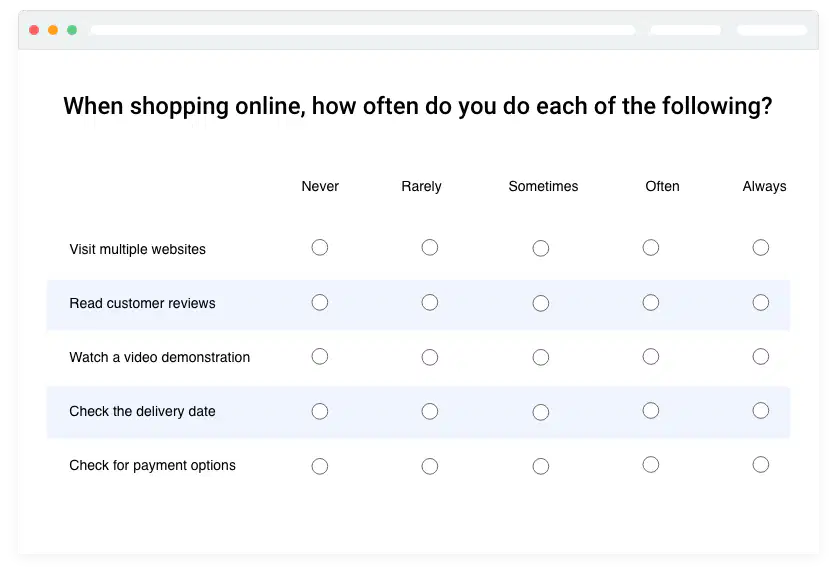Click the green maximize window dot

click(x=72, y=30)
